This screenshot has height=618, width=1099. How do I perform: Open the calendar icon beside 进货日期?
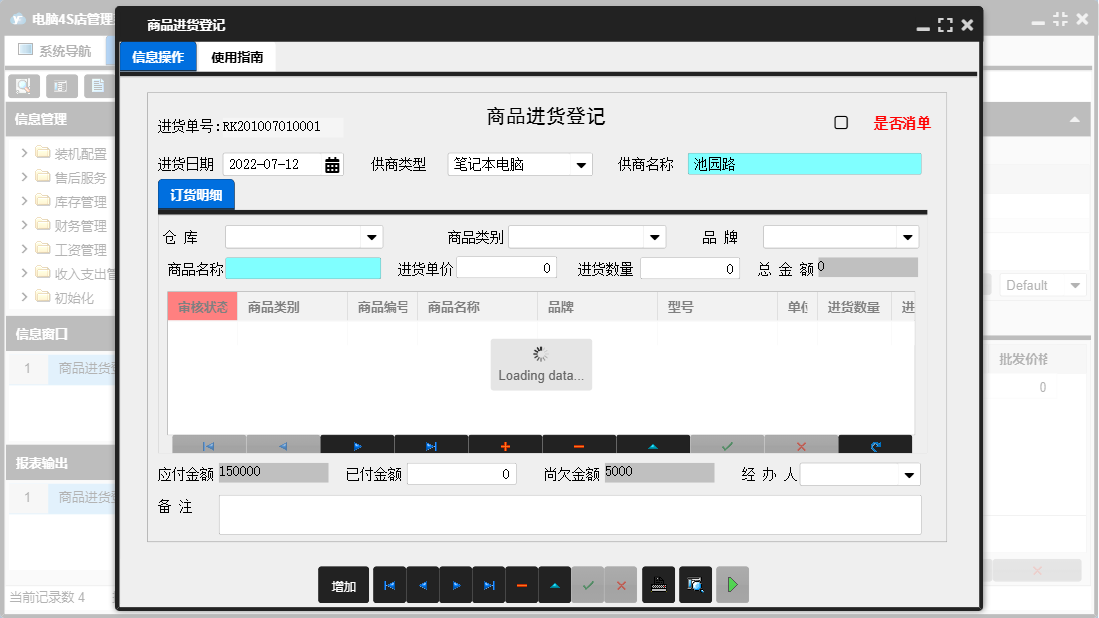pyautogui.click(x=330, y=164)
